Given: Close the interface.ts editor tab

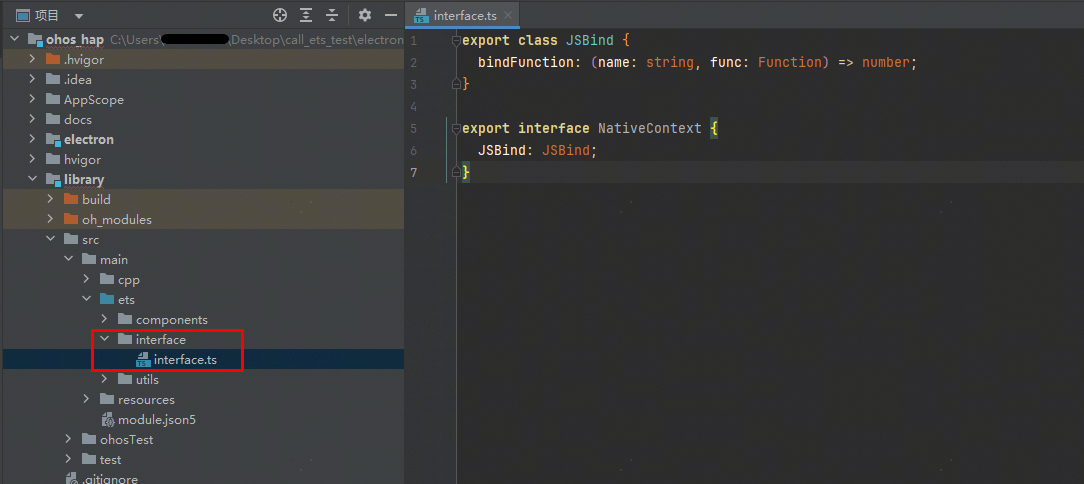Looking at the screenshot, I should [x=508, y=15].
